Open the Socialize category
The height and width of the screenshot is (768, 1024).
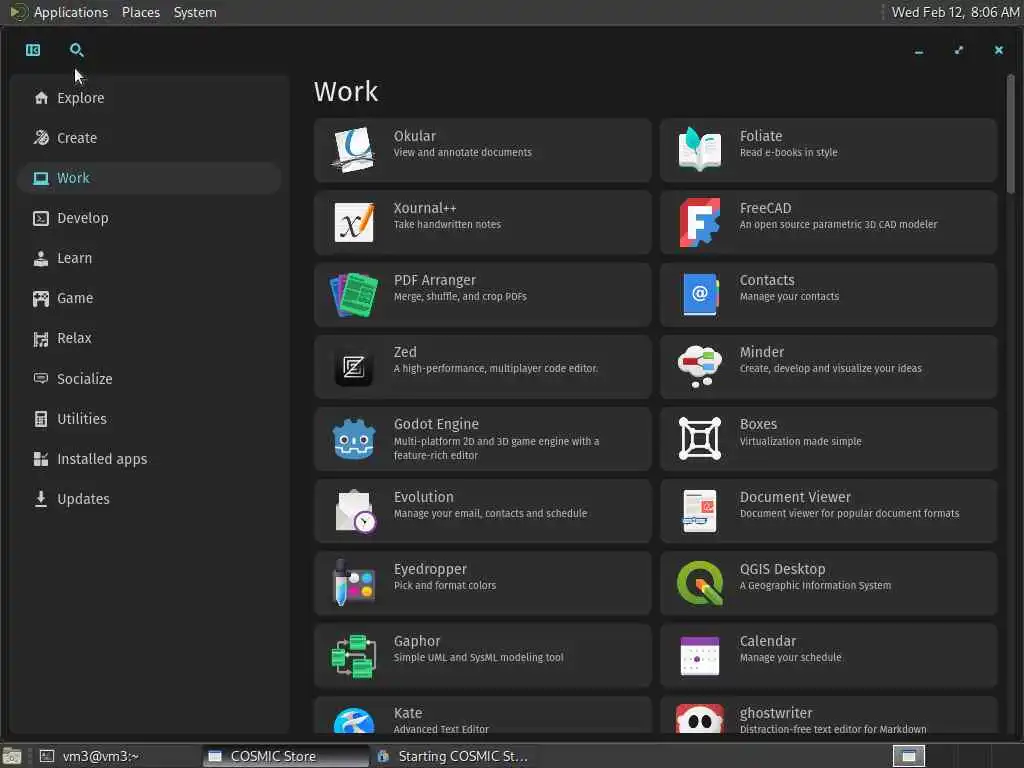pos(150,379)
